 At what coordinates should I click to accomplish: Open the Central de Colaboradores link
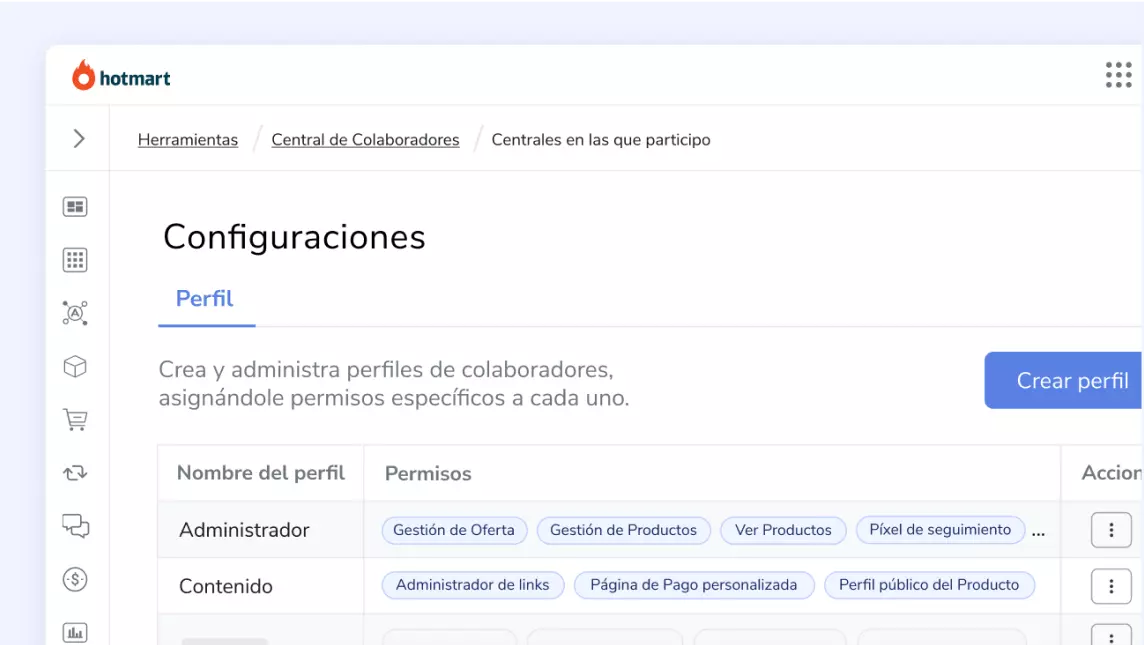[x=365, y=139]
